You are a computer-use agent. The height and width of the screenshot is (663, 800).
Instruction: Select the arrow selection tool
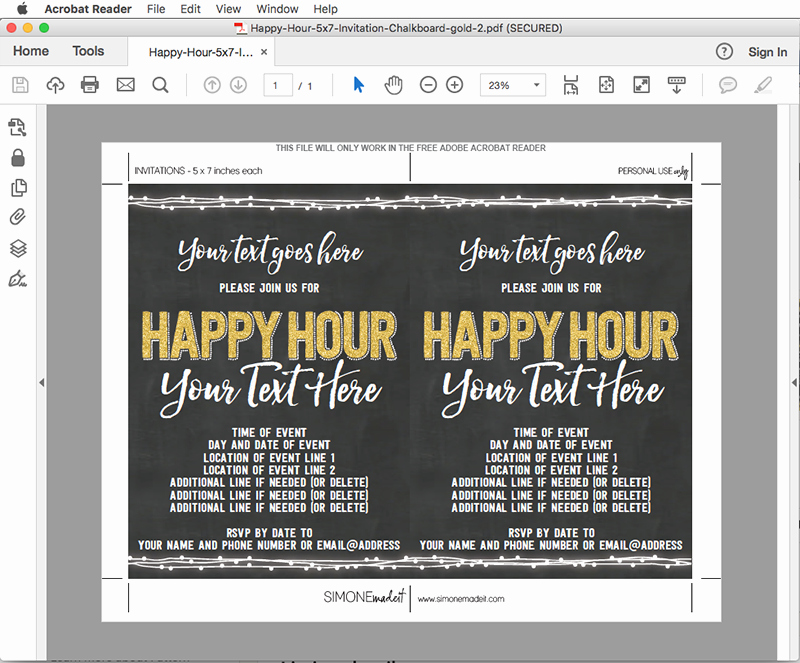(x=359, y=85)
